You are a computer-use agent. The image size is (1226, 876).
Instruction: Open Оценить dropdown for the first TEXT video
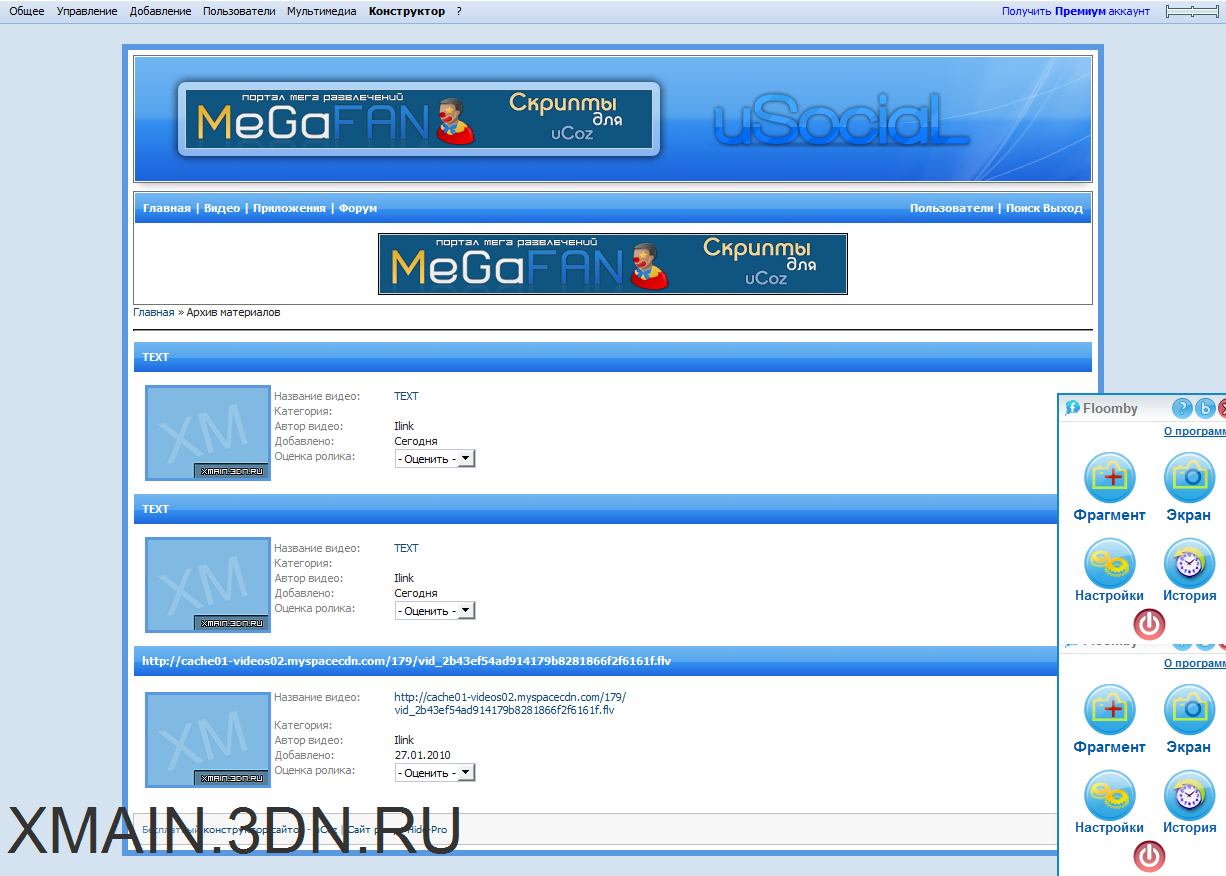point(435,459)
